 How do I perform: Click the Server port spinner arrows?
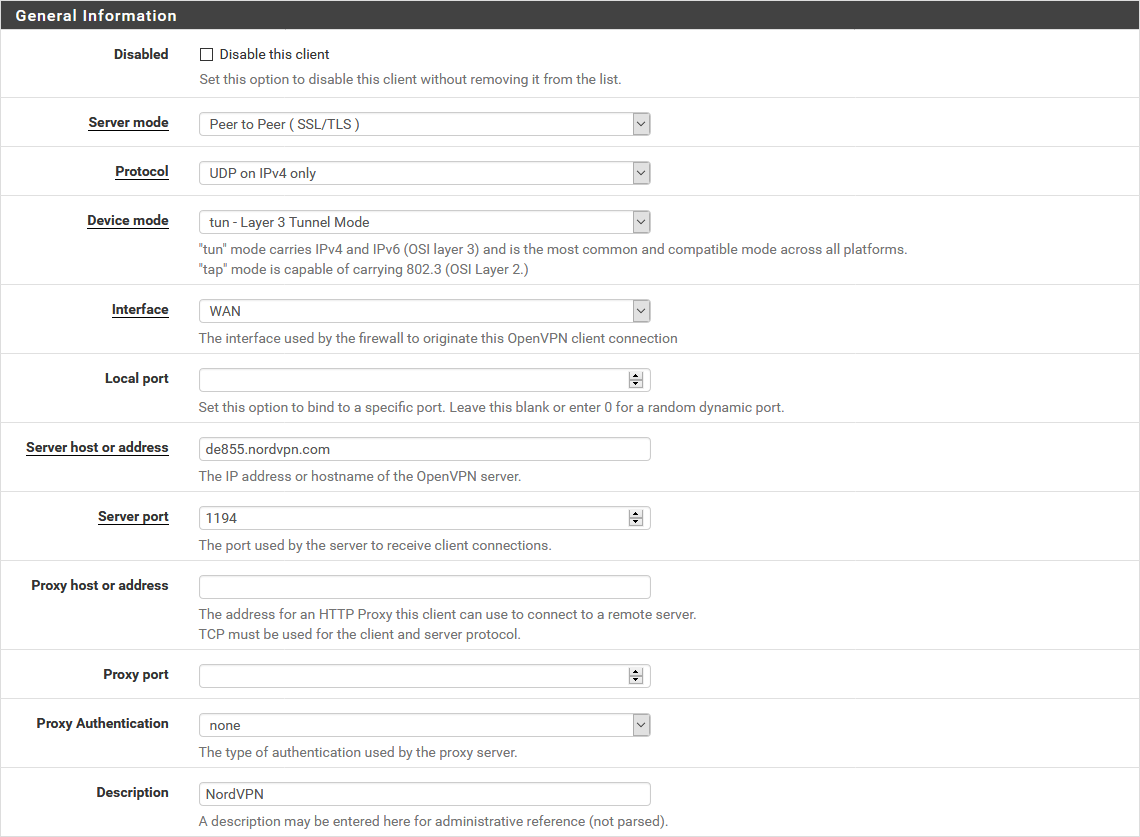pyautogui.click(x=635, y=518)
